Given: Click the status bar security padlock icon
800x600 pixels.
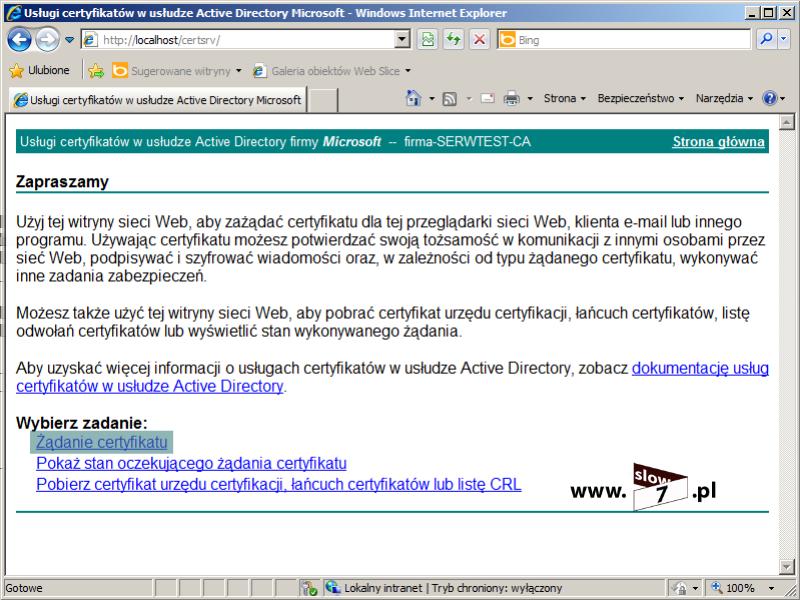Looking at the screenshot, I should click(x=681, y=588).
